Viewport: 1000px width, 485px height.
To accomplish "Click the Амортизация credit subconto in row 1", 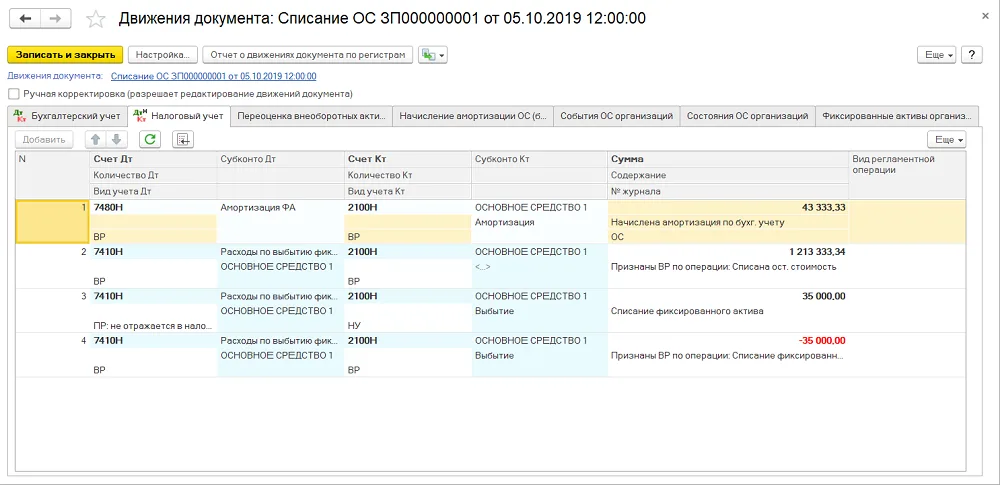I will [539, 222].
